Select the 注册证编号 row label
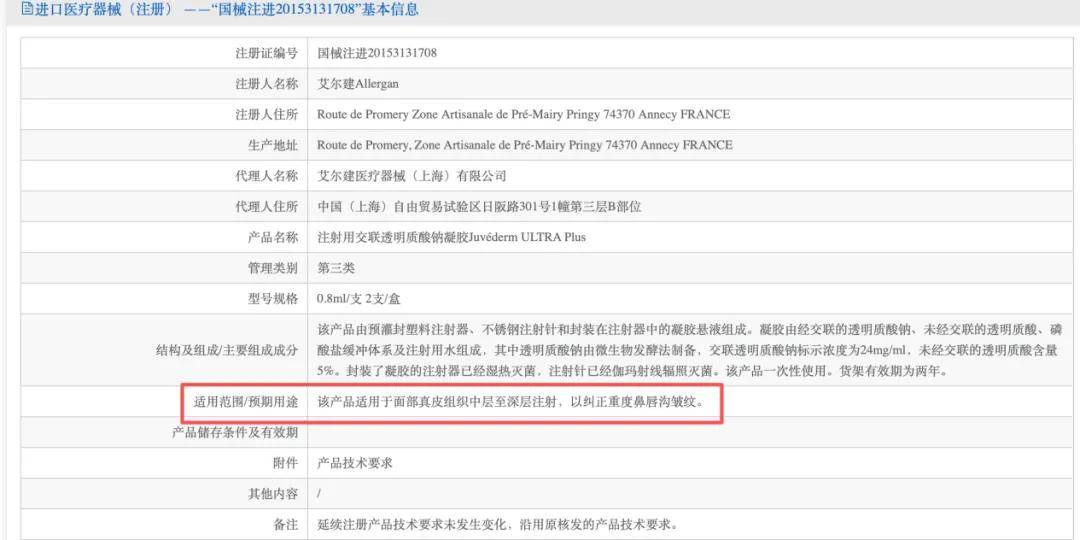The width and height of the screenshot is (1080, 540). tap(267, 53)
